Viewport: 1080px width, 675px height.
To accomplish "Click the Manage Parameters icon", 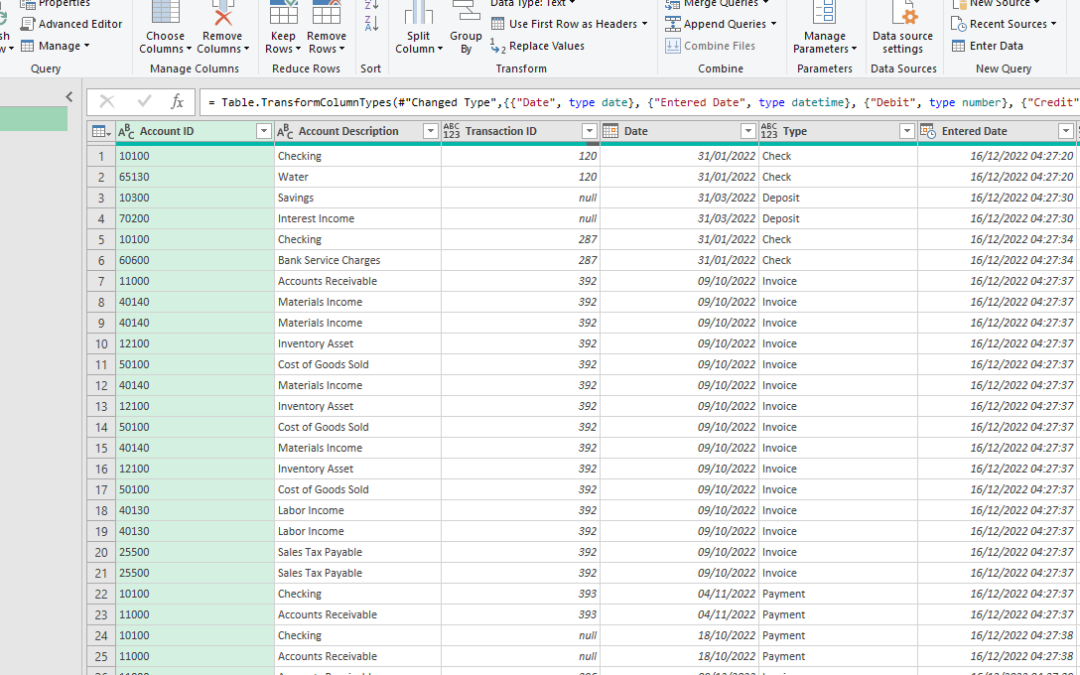I will [824, 12].
